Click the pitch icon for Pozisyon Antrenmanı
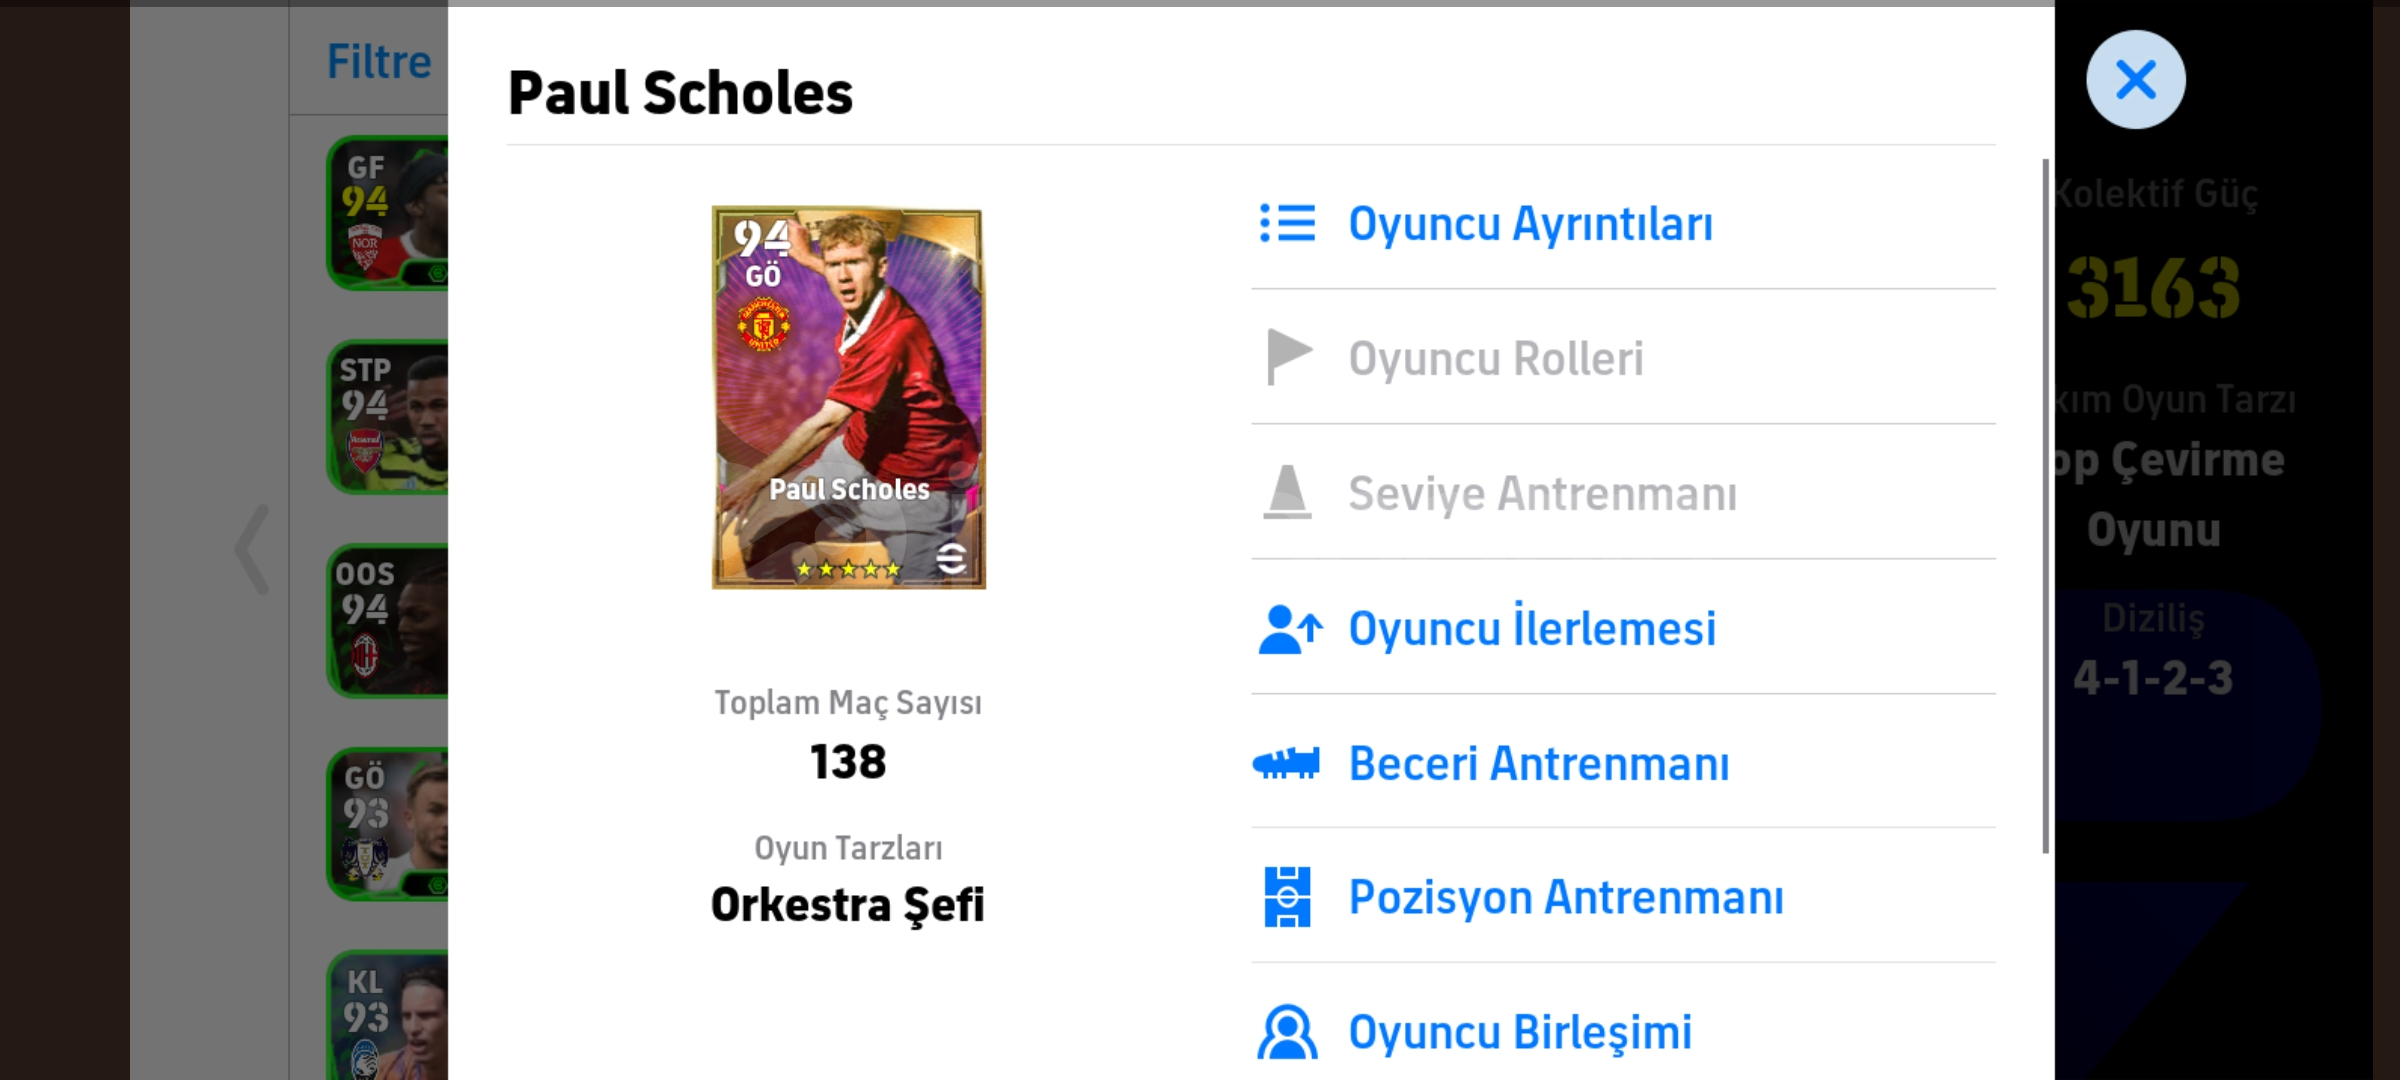The height and width of the screenshot is (1080, 2400). pyautogui.click(x=1287, y=897)
